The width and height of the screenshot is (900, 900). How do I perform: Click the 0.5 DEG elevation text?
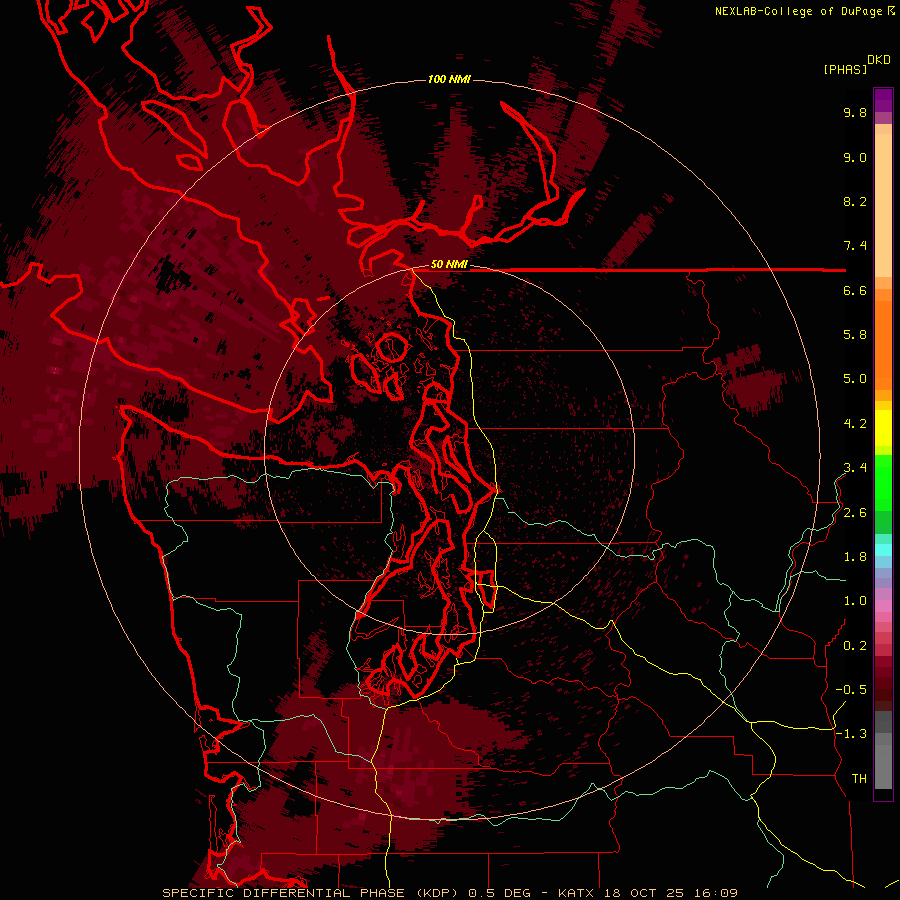pyautogui.click(x=501, y=893)
